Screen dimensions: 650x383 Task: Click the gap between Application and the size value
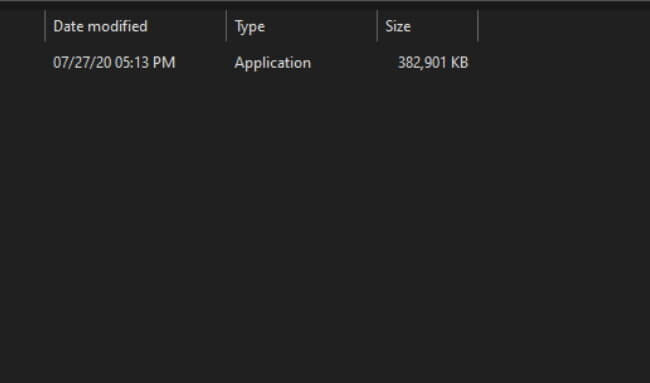coord(352,63)
